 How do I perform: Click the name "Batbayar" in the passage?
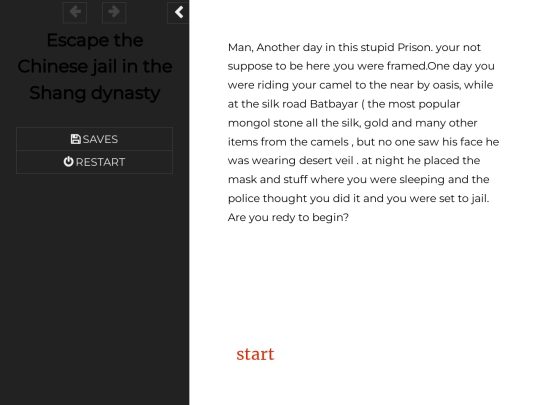click(334, 104)
